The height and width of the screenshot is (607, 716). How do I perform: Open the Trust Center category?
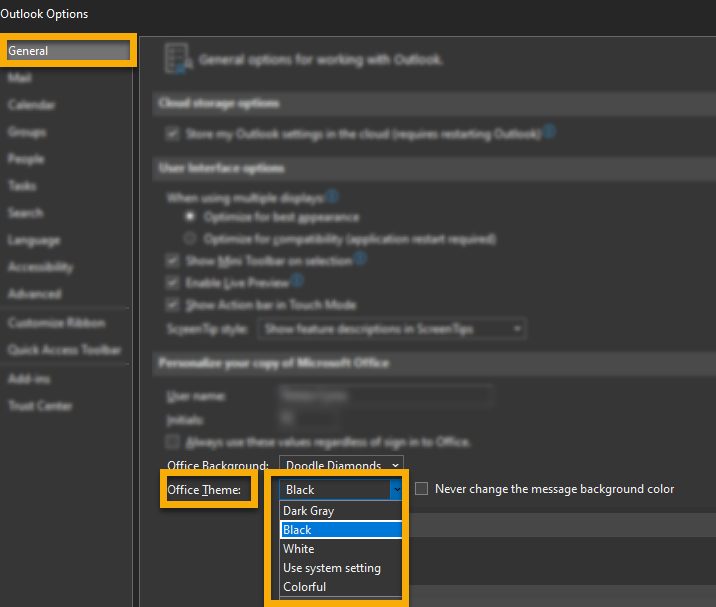tap(40, 406)
